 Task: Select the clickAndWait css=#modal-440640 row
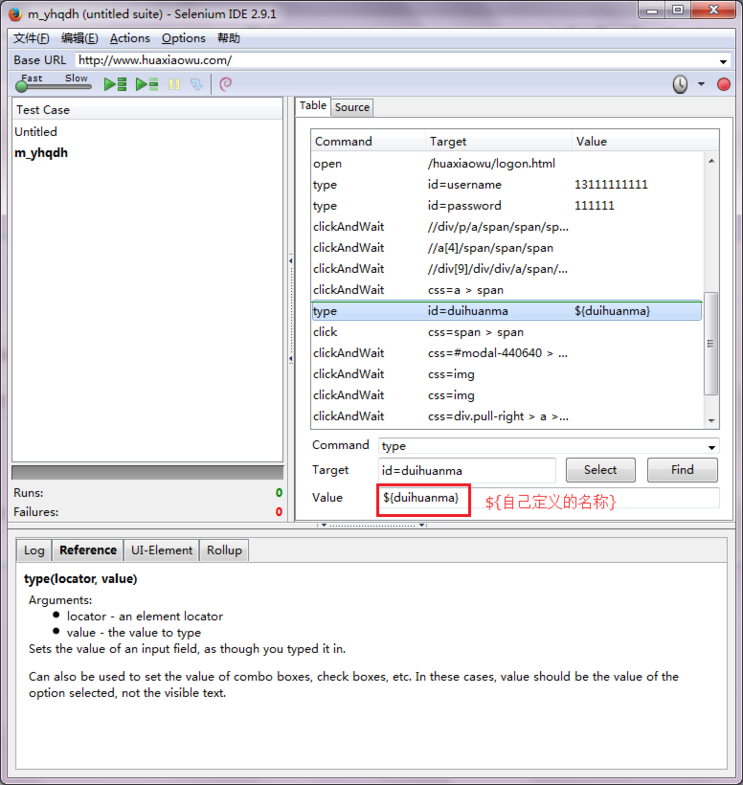(x=507, y=353)
